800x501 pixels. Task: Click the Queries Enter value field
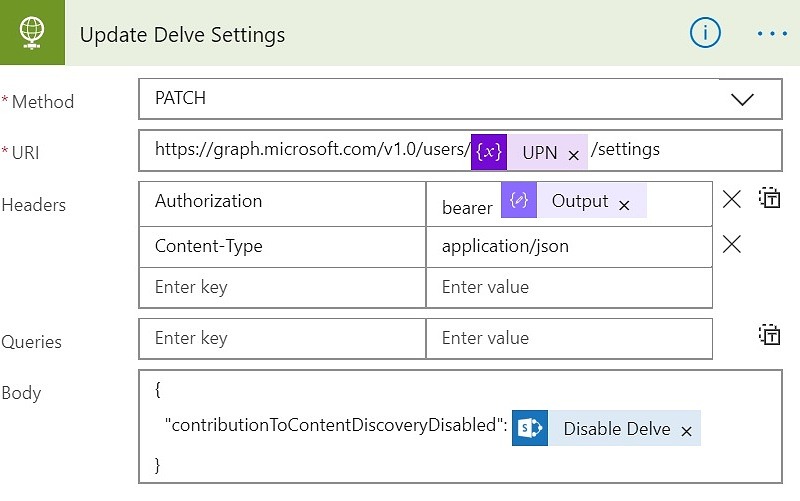(569, 338)
